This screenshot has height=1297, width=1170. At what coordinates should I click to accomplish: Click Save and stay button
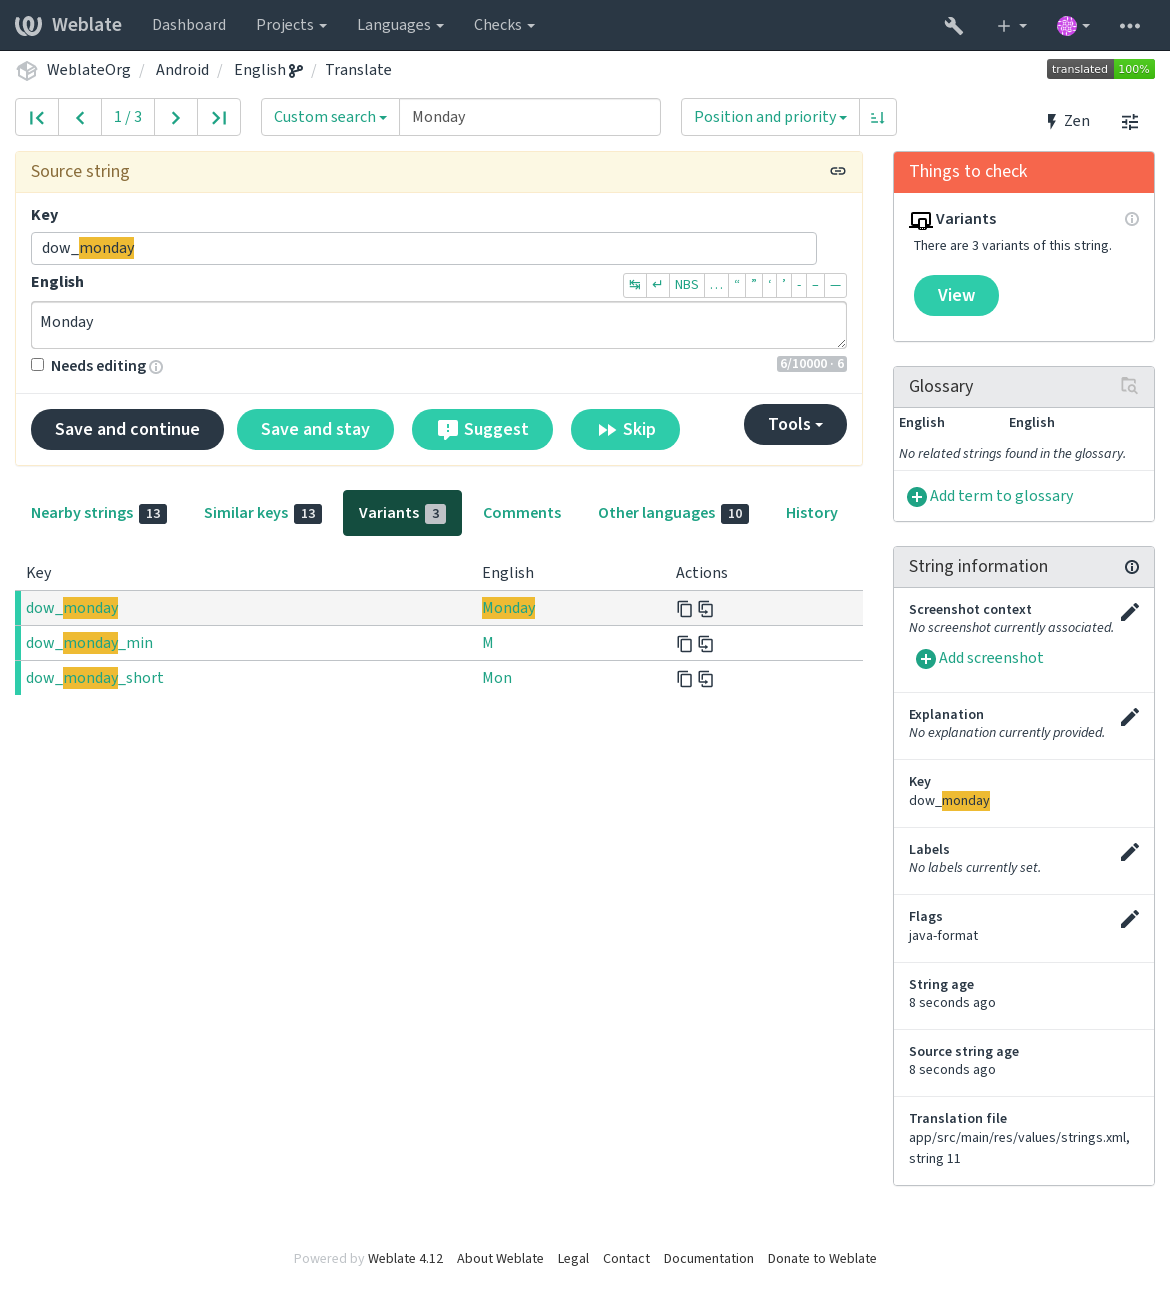[315, 429]
